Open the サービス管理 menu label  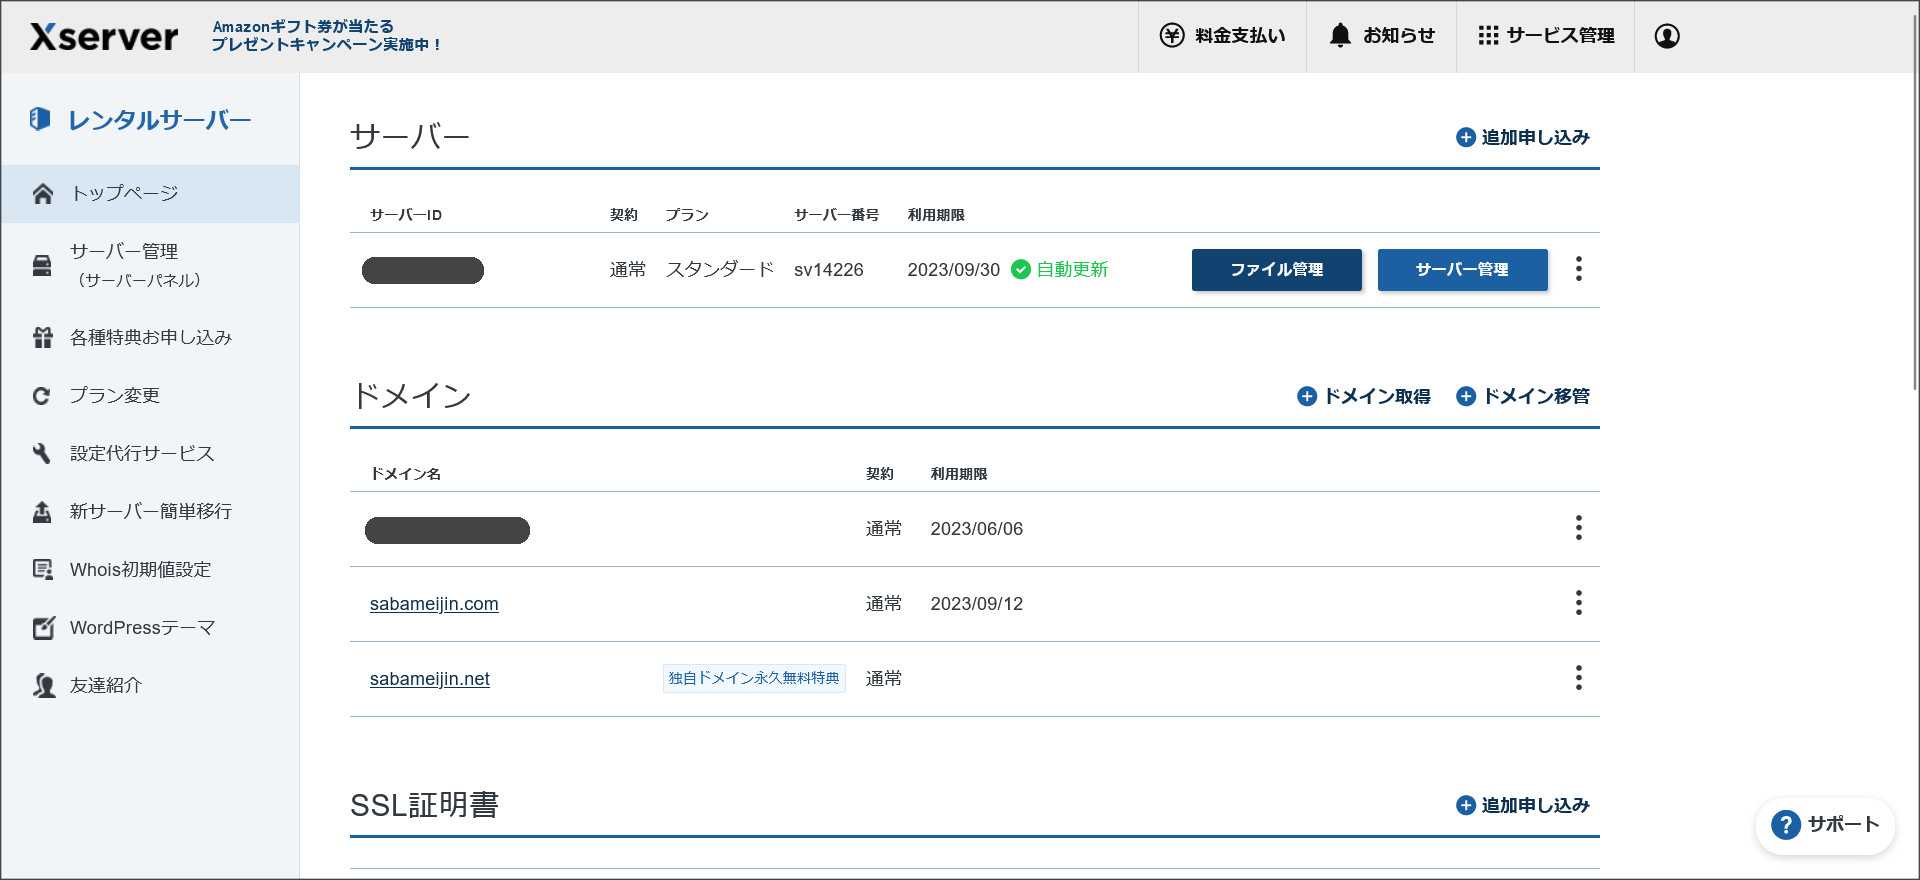pyautogui.click(x=1560, y=36)
